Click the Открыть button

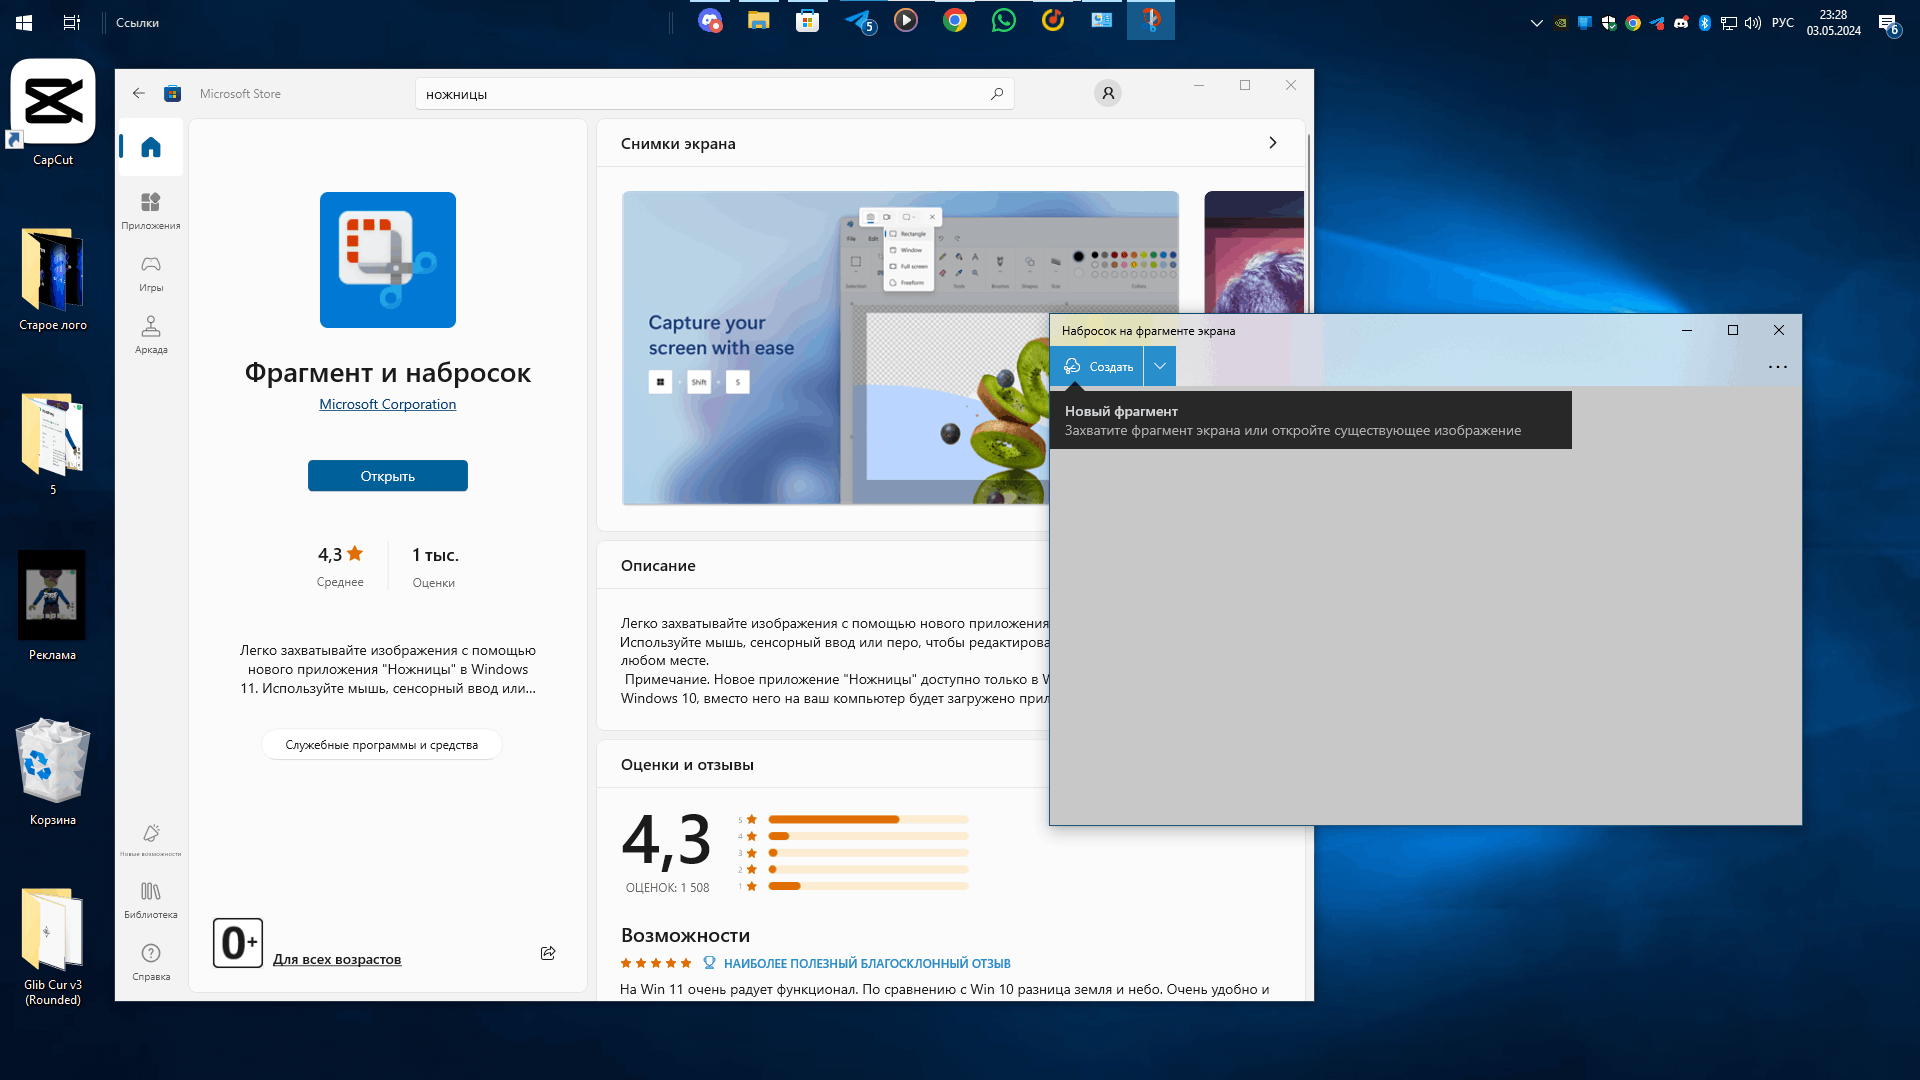point(388,476)
